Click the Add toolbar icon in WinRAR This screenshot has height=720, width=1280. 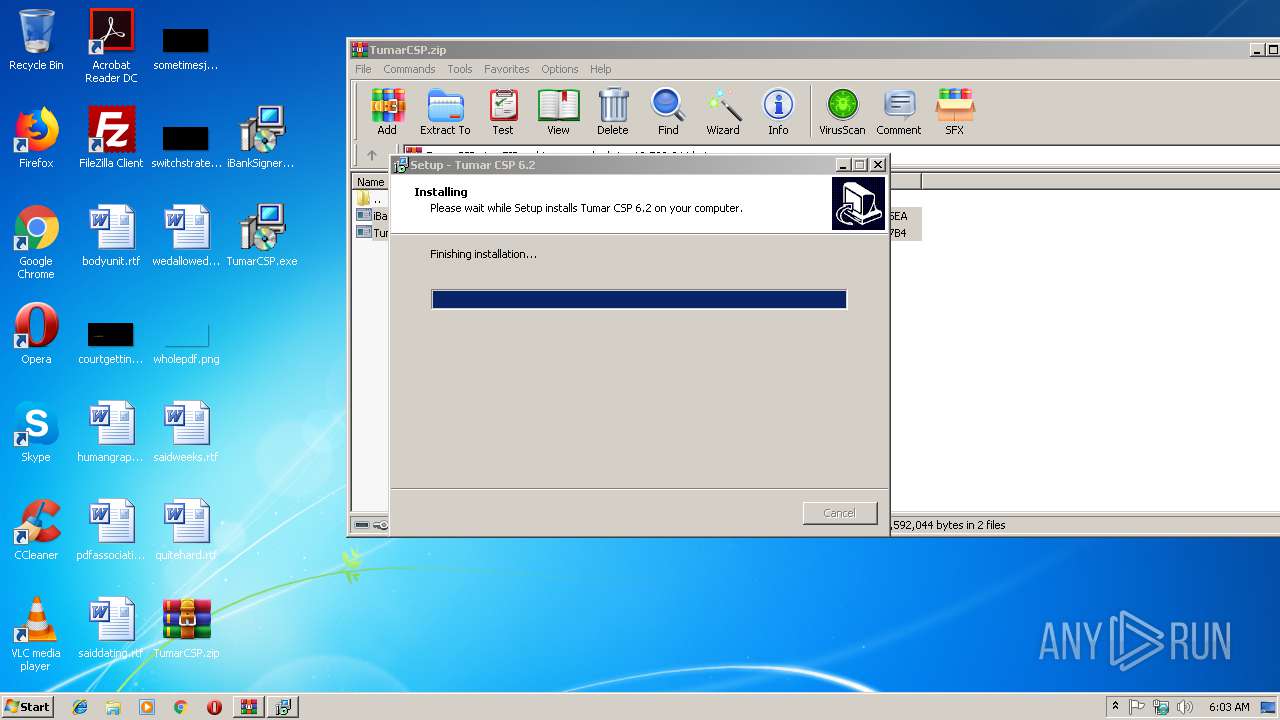(387, 112)
